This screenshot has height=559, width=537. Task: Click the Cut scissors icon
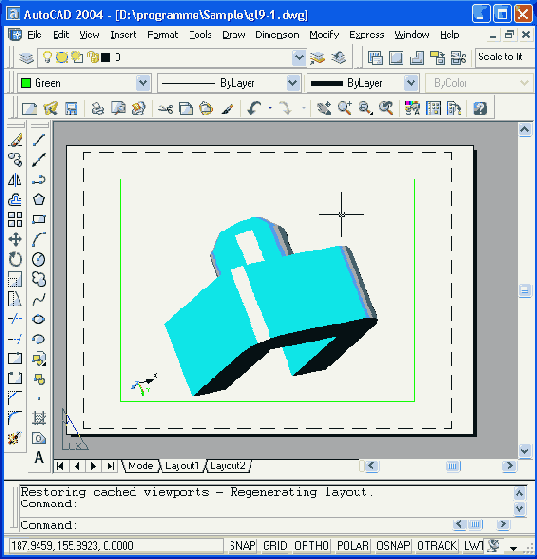pos(165,108)
